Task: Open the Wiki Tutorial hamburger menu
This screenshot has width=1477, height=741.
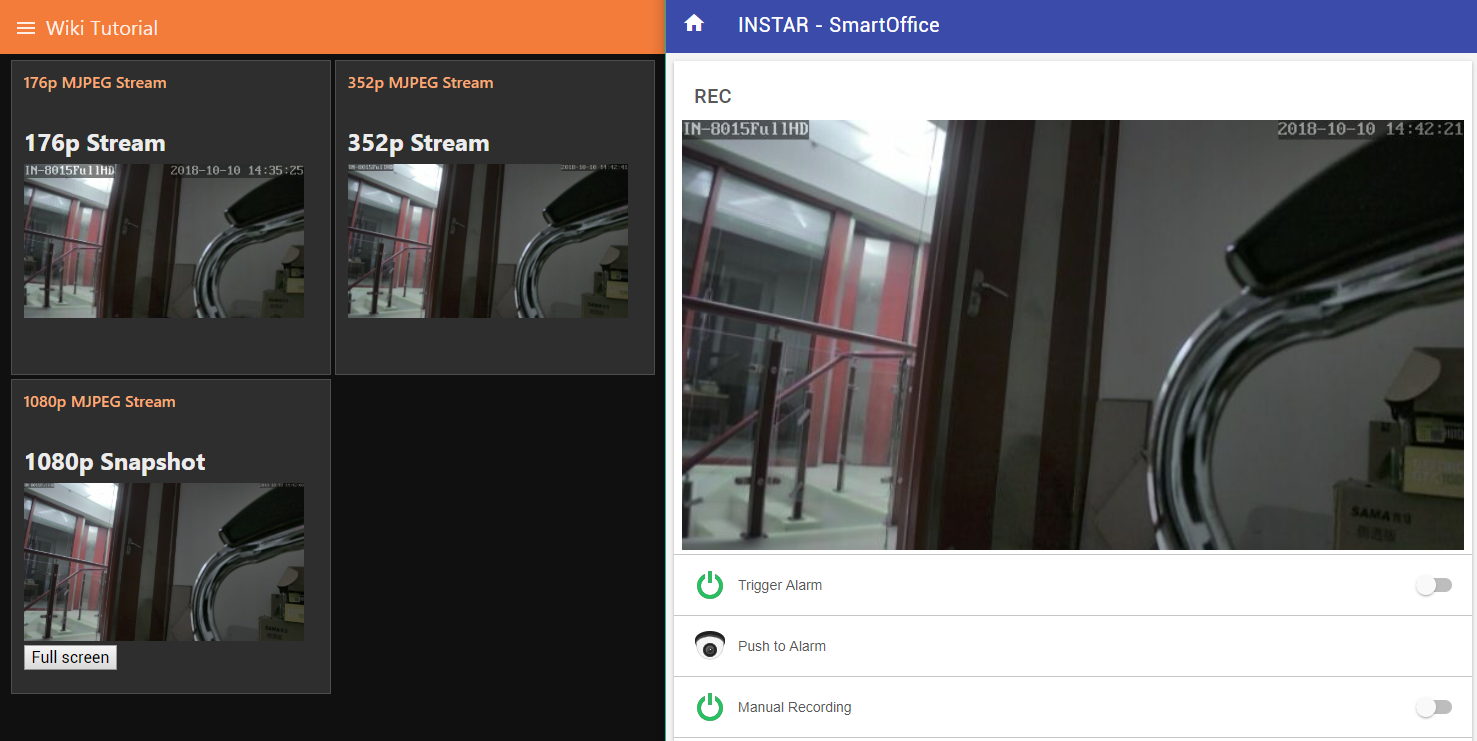Action: tap(26, 28)
